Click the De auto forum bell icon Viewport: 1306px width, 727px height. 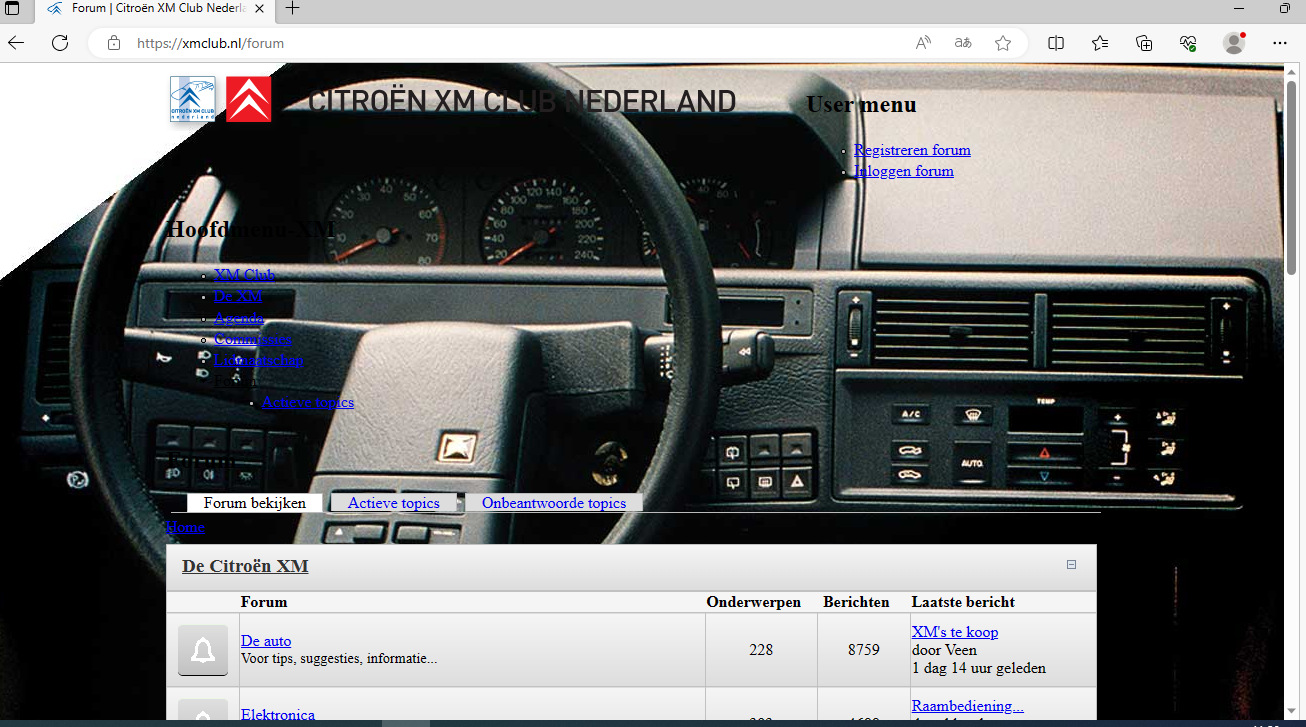(x=203, y=650)
